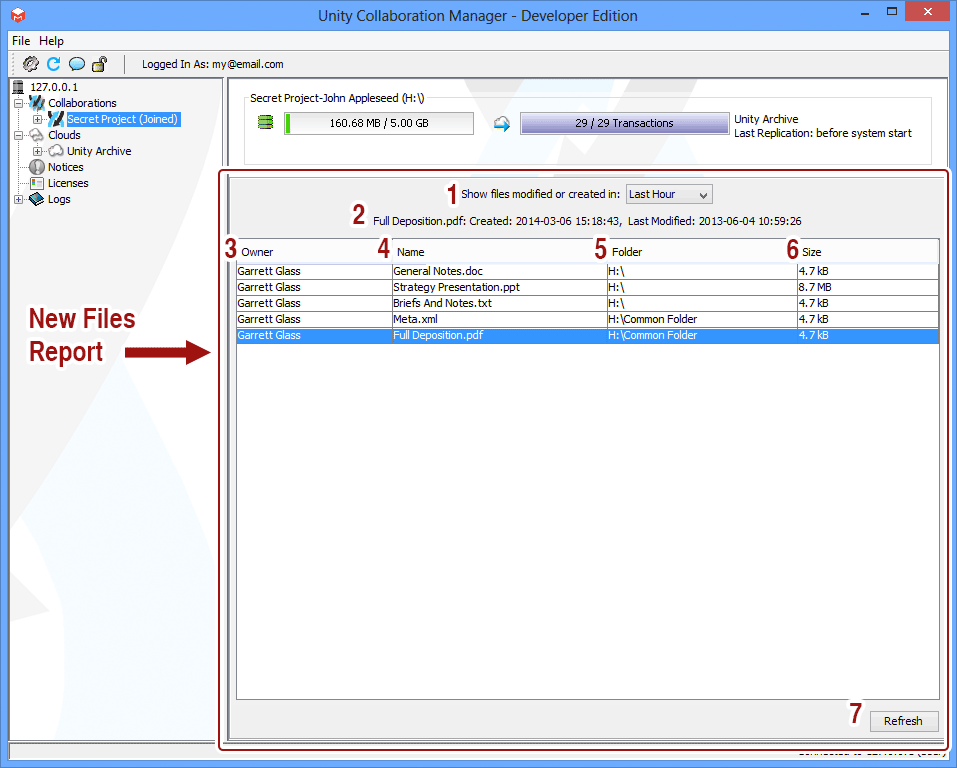957x768 pixels.
Task: Select the 127.0.0.1 root node label
Action: (54, 87)
